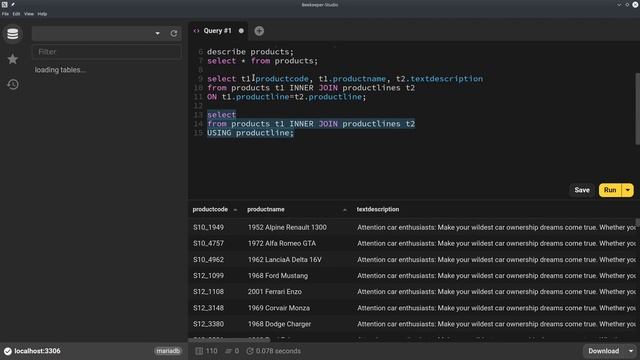Place cursor on line 6 describe products
Image resolution: width=640 pixels, height=360 pixels.
[250, 52]
